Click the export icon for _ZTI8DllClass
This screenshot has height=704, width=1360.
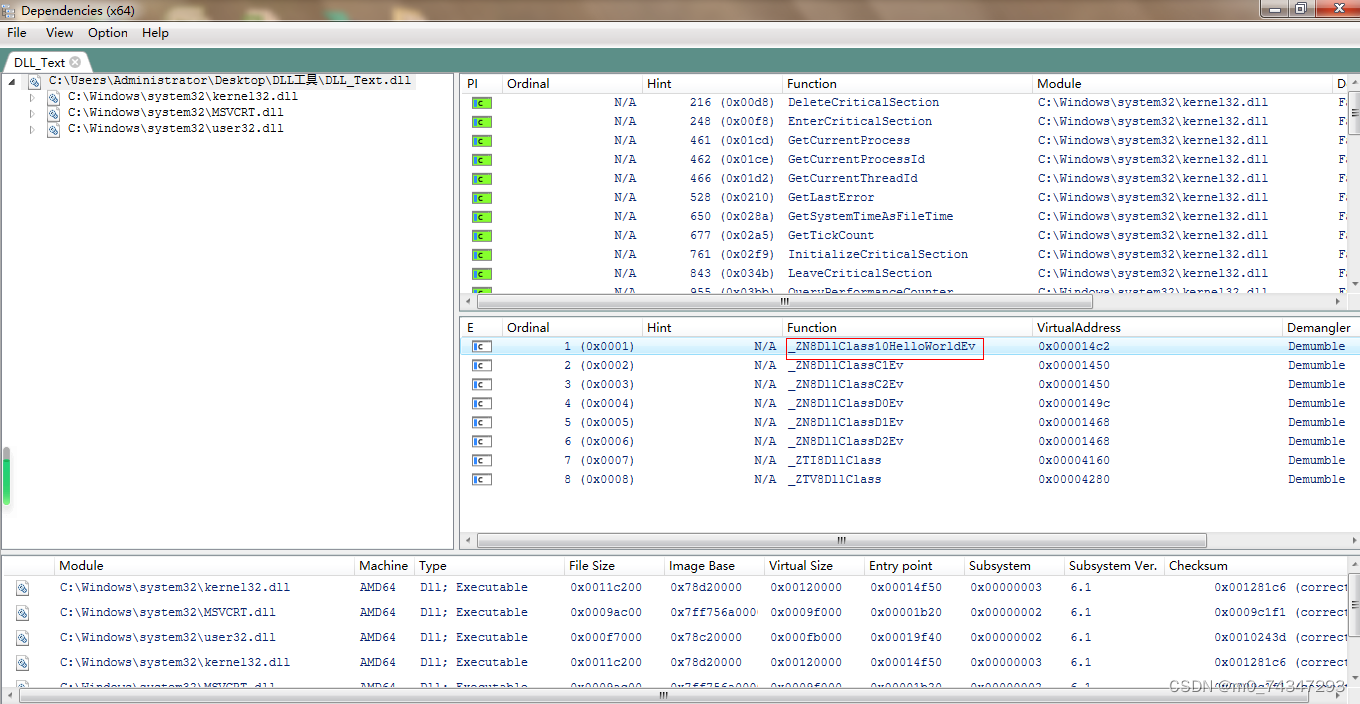(x=482, y=461)
